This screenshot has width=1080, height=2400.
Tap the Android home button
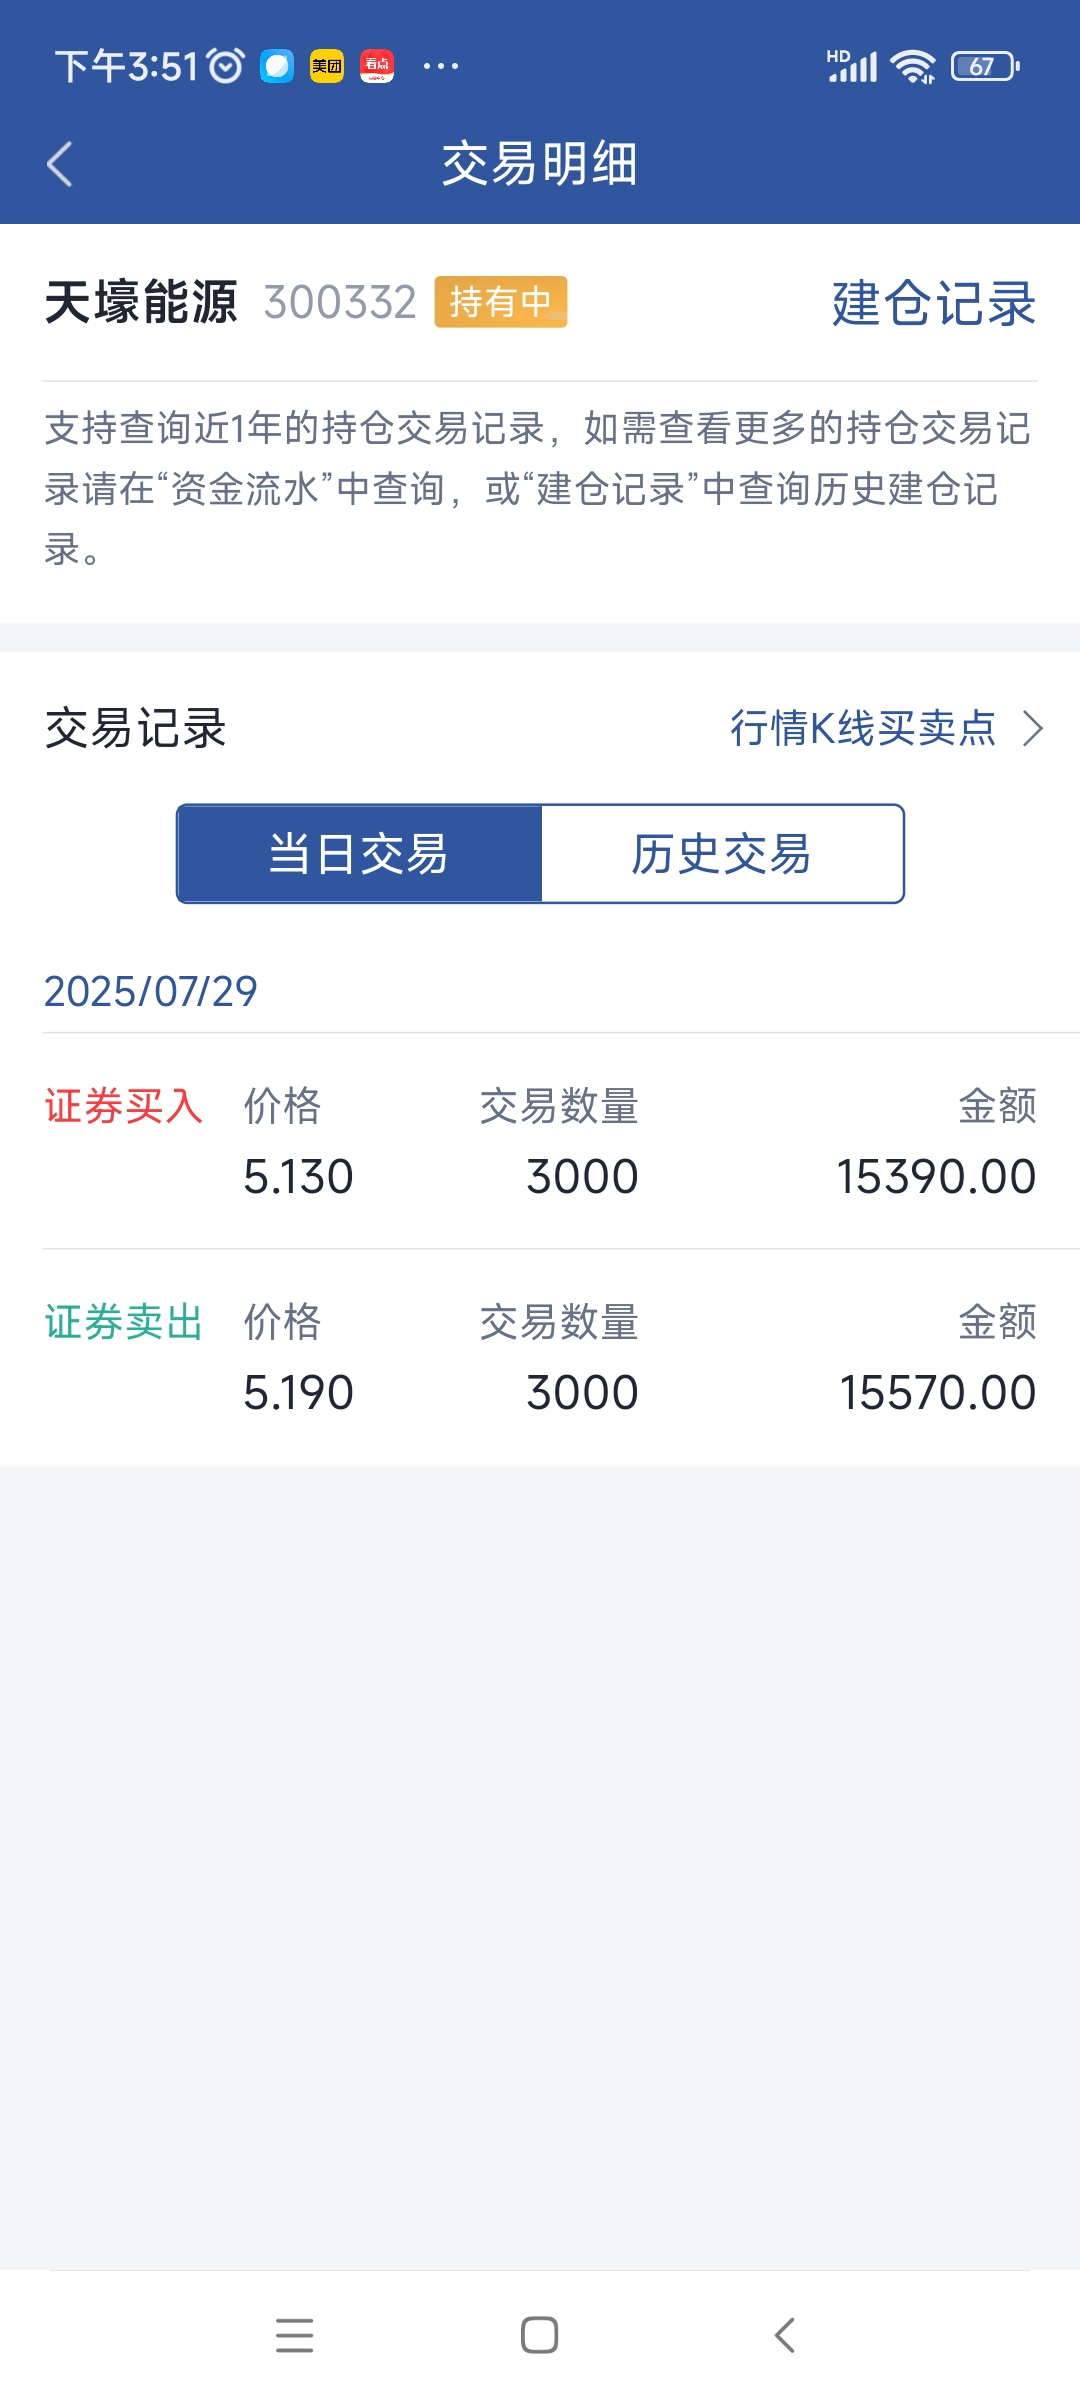point(540,2335)
